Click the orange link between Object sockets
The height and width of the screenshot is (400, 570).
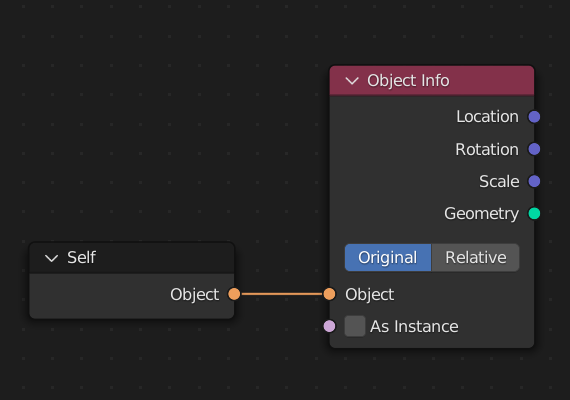coord(282,294)
